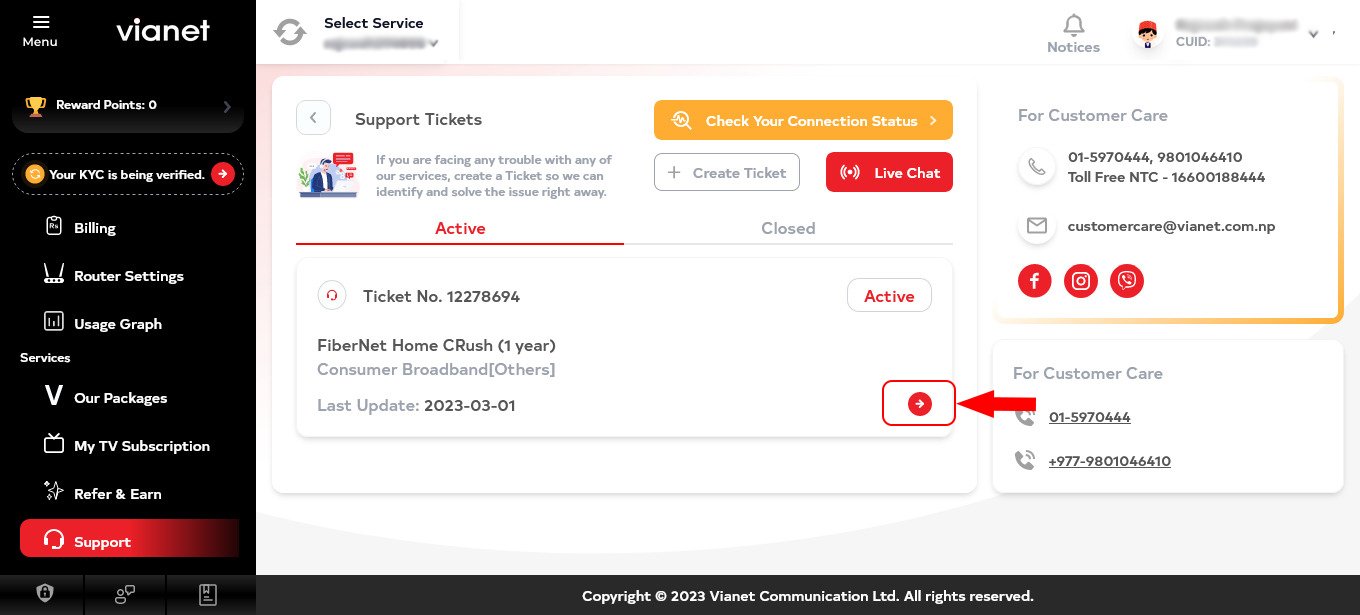
Task: Click the shield lock icon in bottom bar
Action: point(44,594)
